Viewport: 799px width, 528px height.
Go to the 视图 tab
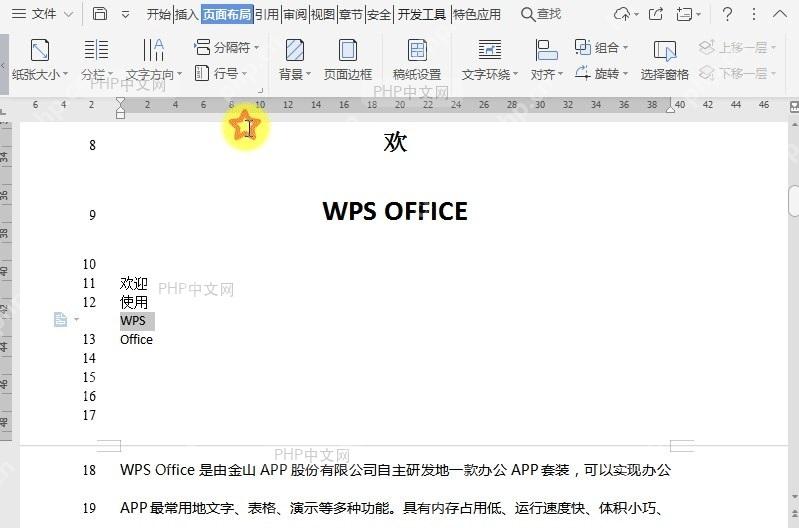(323, 14)
